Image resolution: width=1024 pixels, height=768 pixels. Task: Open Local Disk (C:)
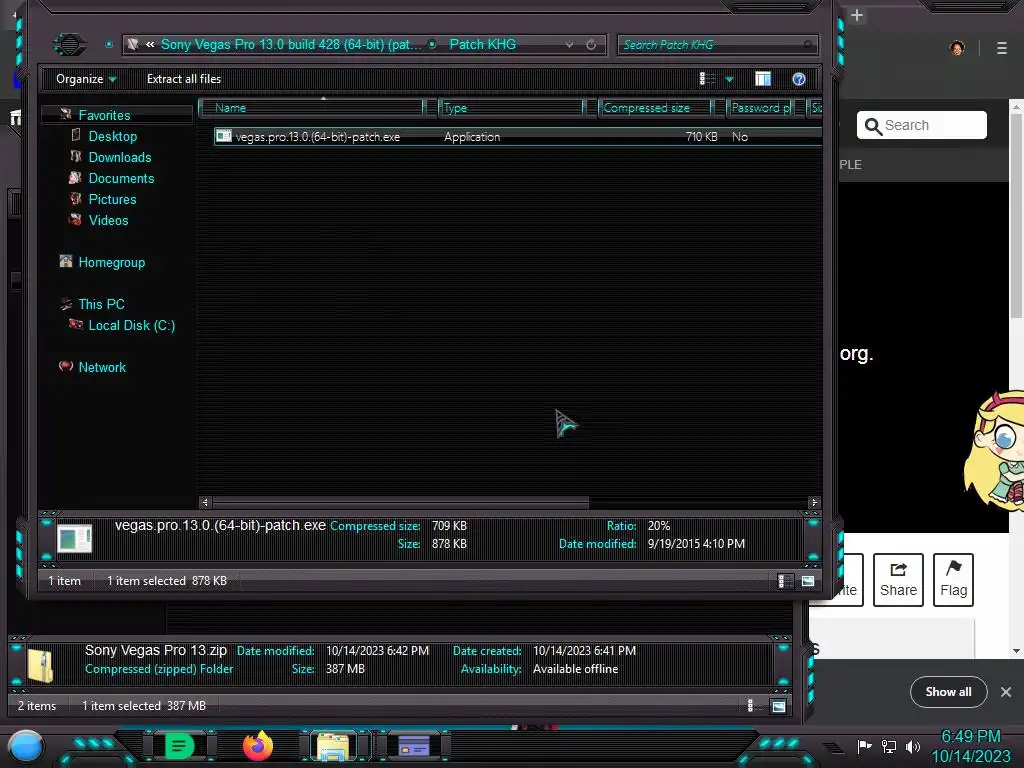coord(131,325)
